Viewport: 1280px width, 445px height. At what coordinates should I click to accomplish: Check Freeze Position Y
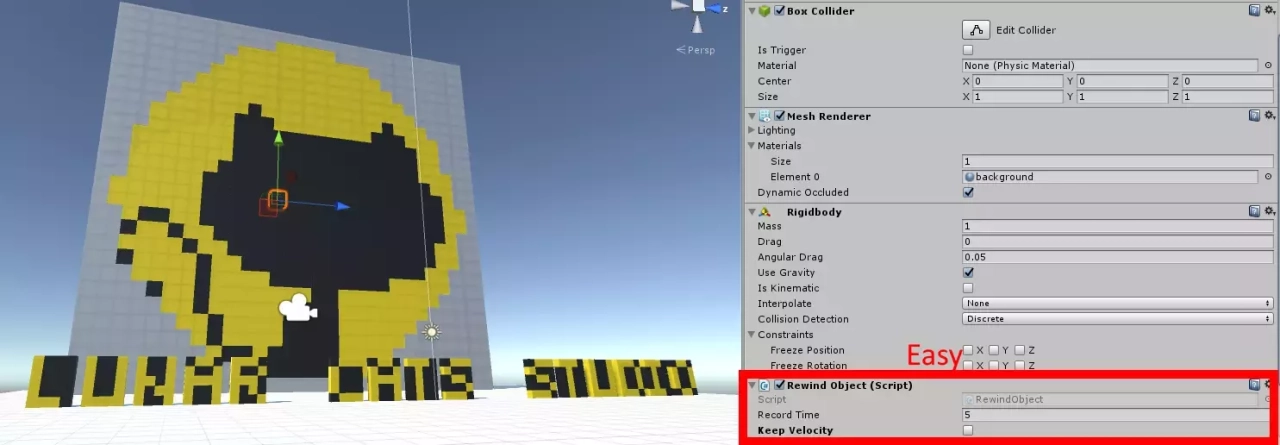pyautogui.click(x=993, y=350)
